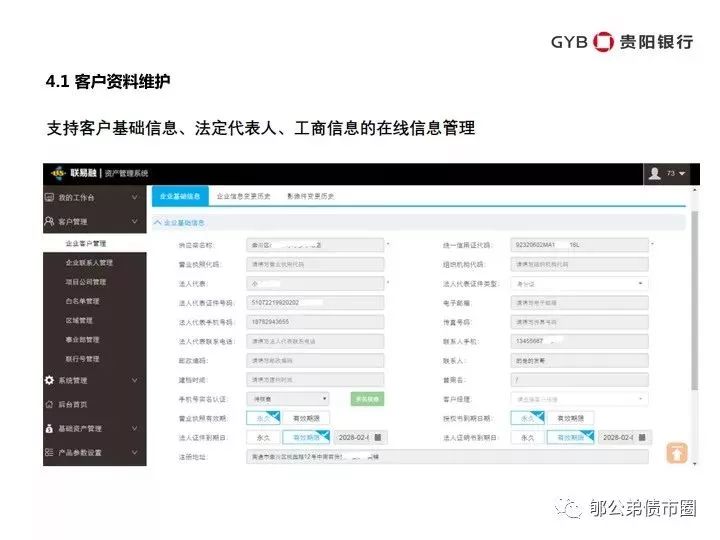Select 永久 option for 法人证件到期日
This screenshot has height=540, width=720.
pyautogui.click(x=263, y=438)
